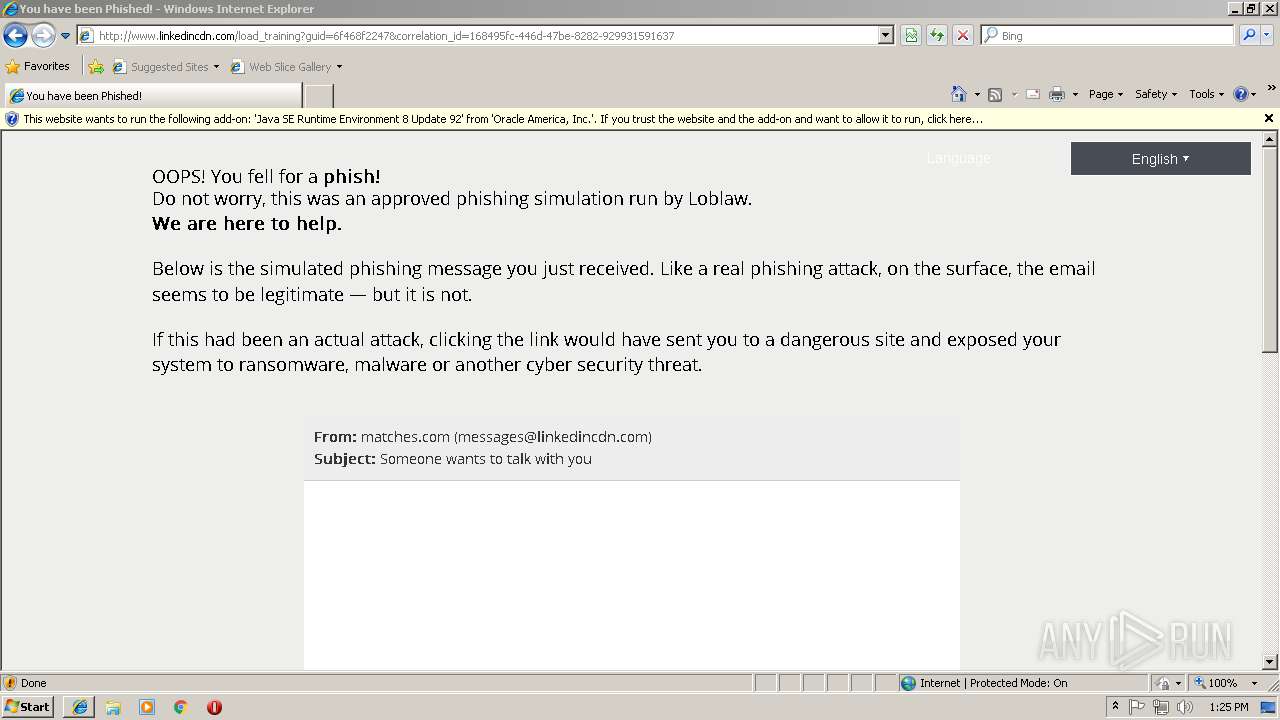
Task: Open the Page menu
Action: [x=1106, y=94]
